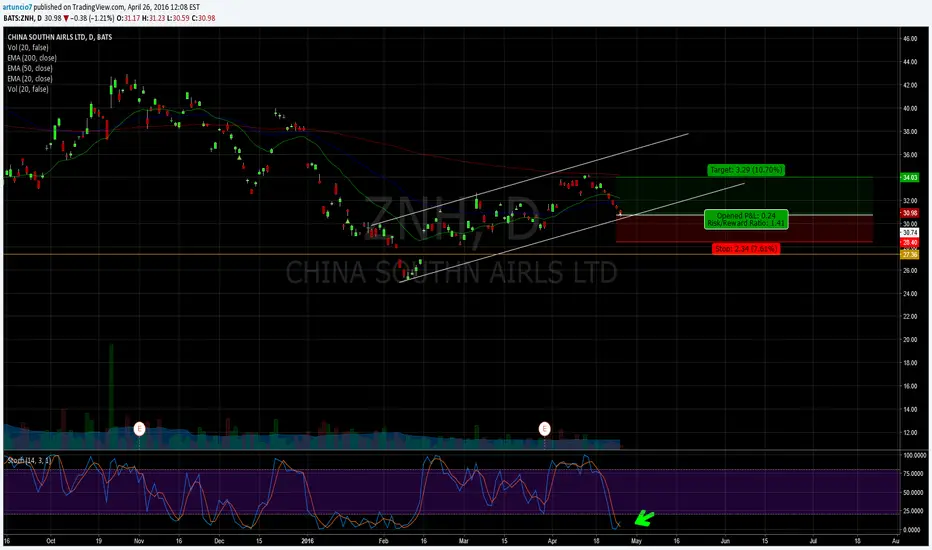This screenshot has height=550, width=932.
Task: Click the green 34.03 target price tag
Action: point(909,177)
